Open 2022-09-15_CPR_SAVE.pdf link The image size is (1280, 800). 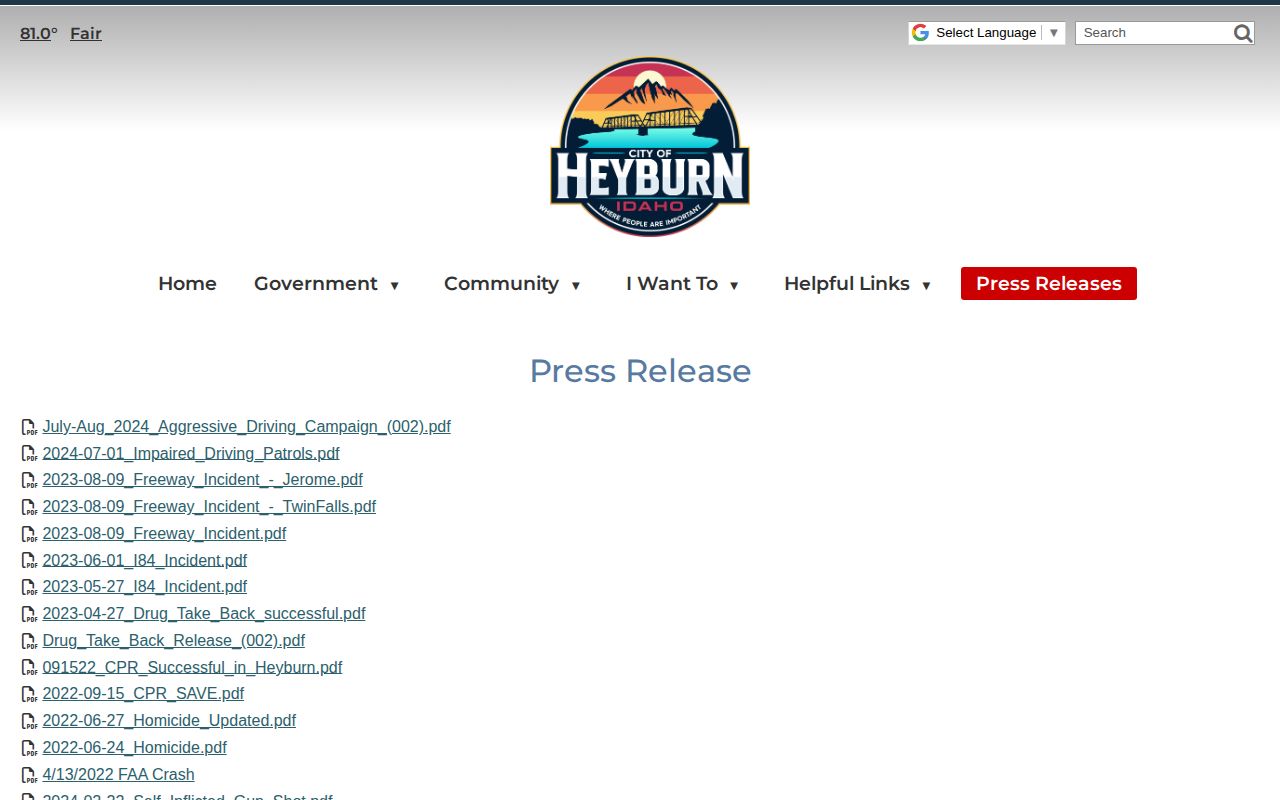click(x=143, y=694)
